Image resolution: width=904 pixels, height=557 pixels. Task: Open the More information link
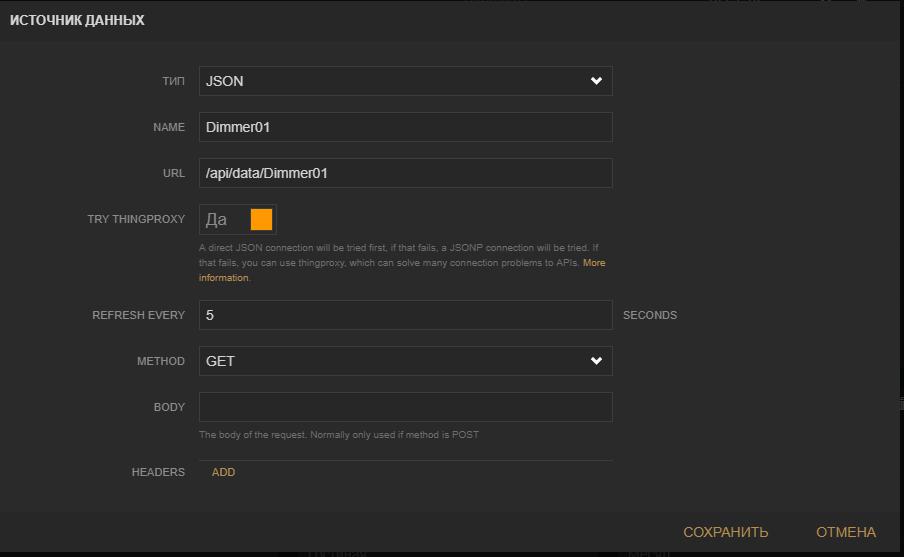594,263
